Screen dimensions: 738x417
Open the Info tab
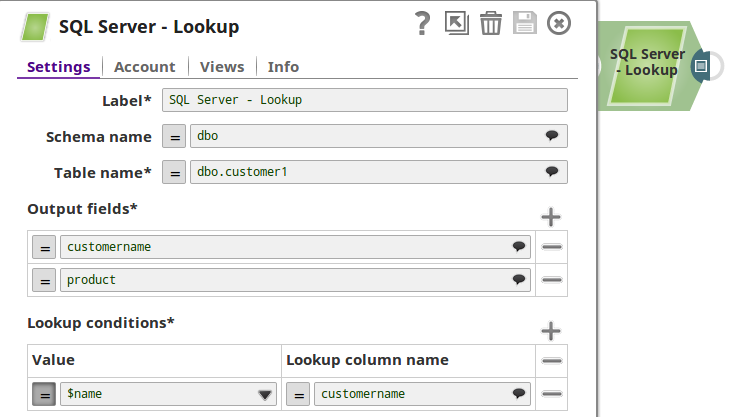[283, 67]
